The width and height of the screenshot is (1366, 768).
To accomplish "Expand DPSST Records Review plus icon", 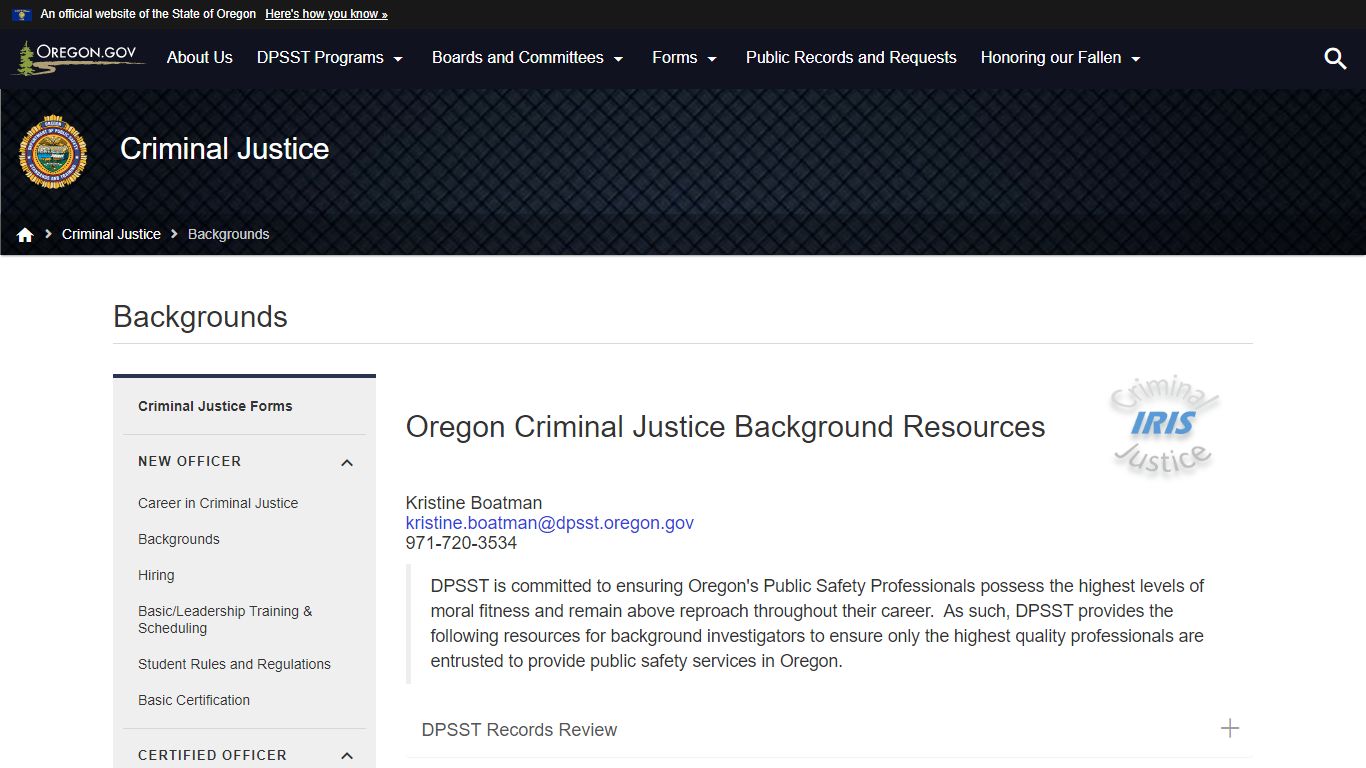I will click(x=1230, y=729).
